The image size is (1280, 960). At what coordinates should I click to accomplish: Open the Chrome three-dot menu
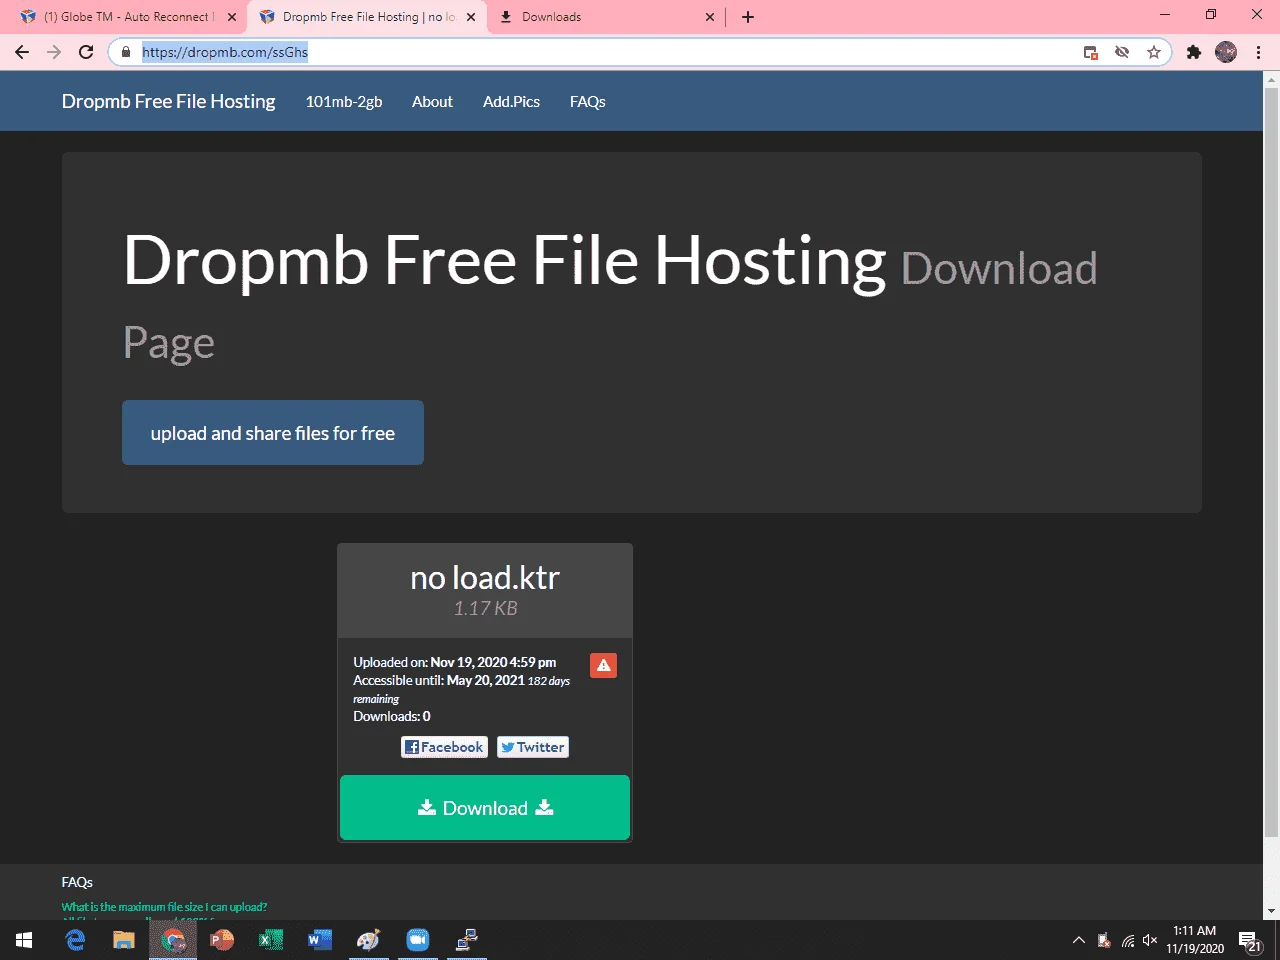coord(1258,52)
